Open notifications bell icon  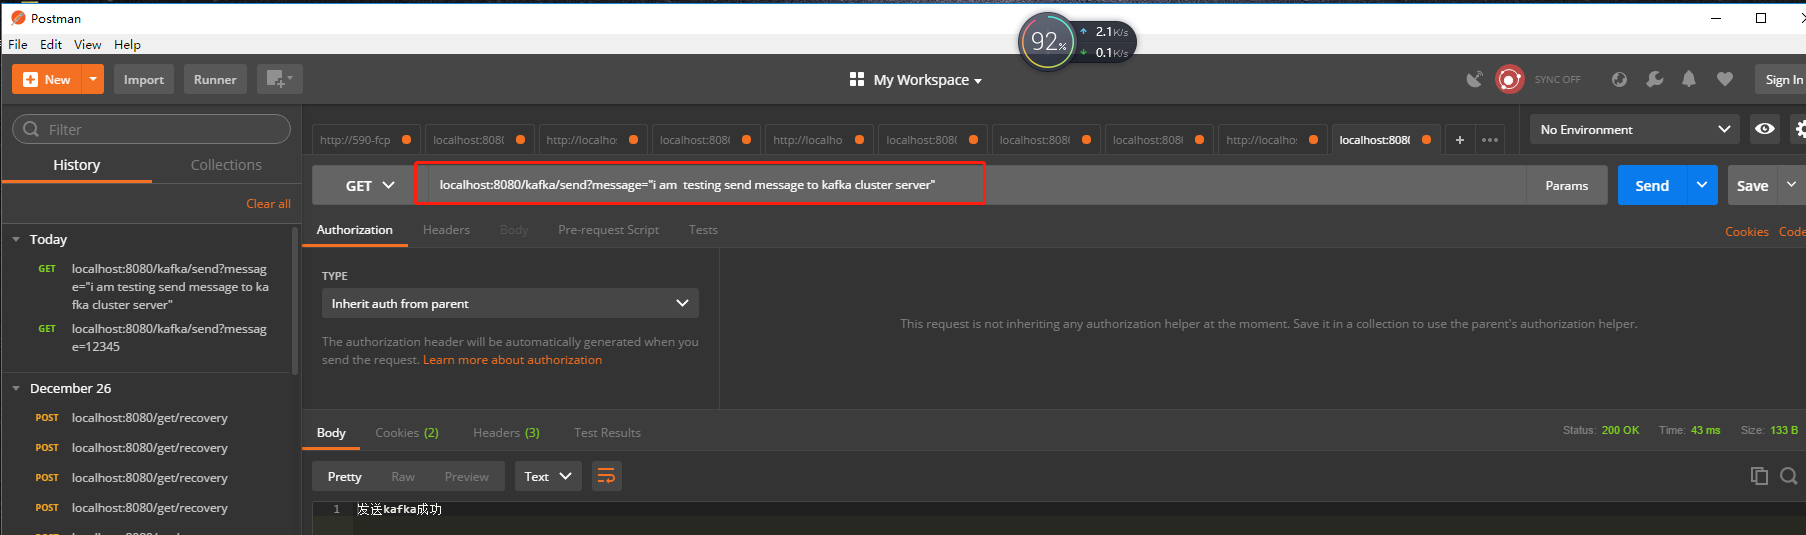[x=1689, y=79]
